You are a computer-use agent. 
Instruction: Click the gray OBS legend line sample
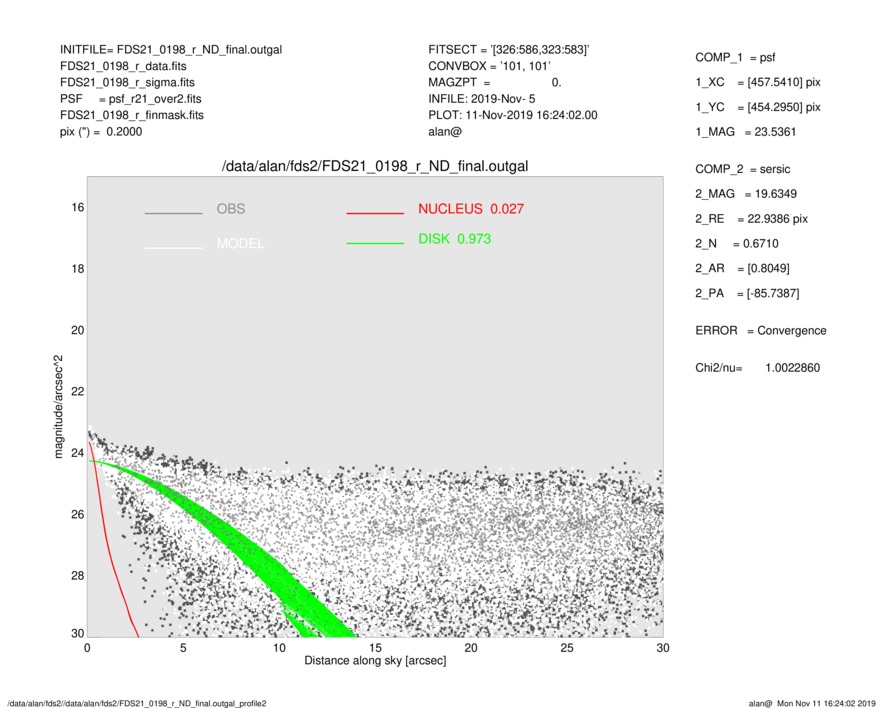(173, 213)
